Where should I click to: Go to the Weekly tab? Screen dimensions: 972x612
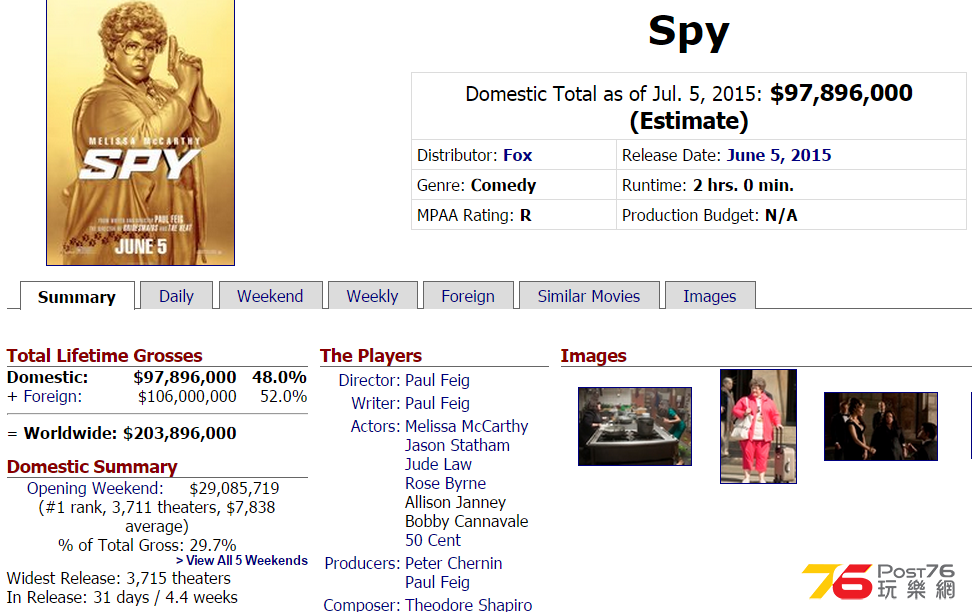[x=373, y=296]
